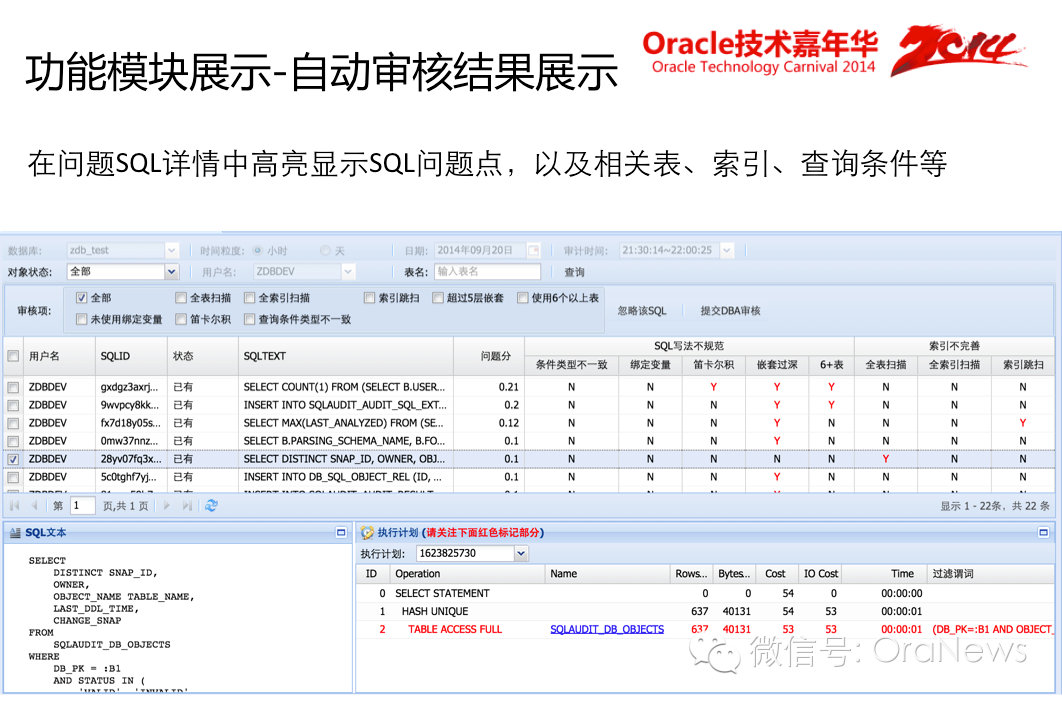Select the HASH UNIQUE plan row
Screen dimensions: 1062x706
click(705, 612)
